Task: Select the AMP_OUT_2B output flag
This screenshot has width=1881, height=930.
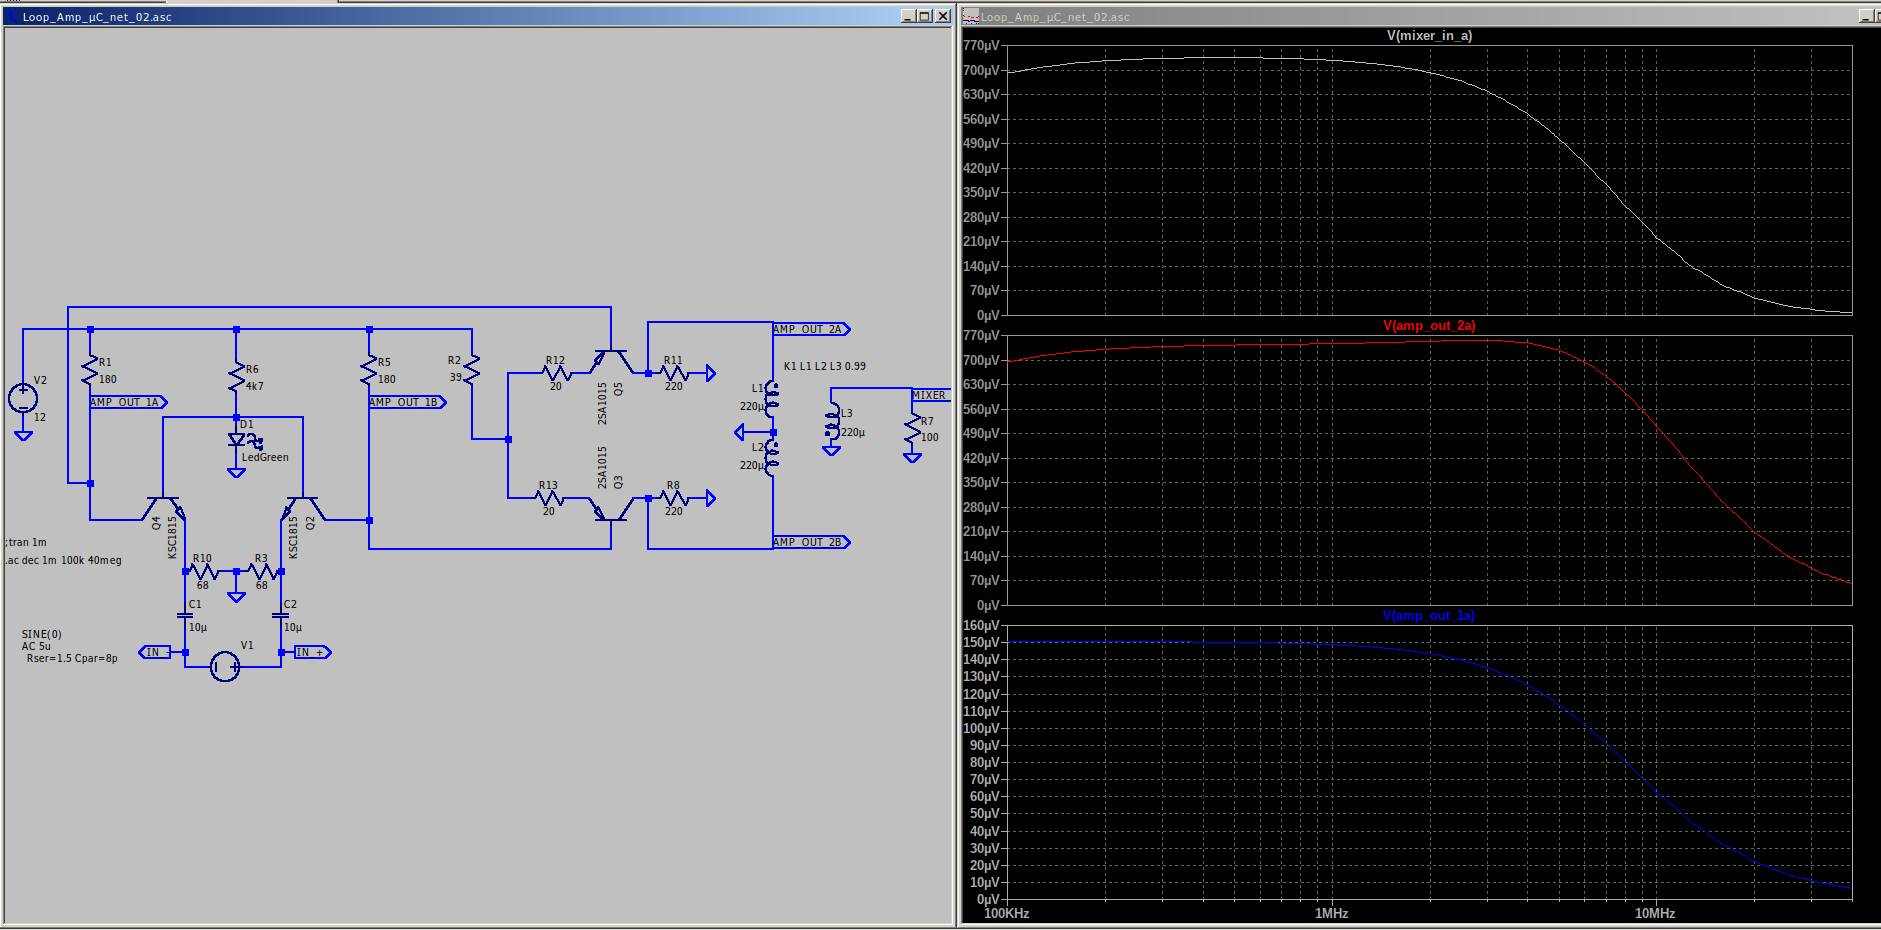Action: [x=811, y=542]
